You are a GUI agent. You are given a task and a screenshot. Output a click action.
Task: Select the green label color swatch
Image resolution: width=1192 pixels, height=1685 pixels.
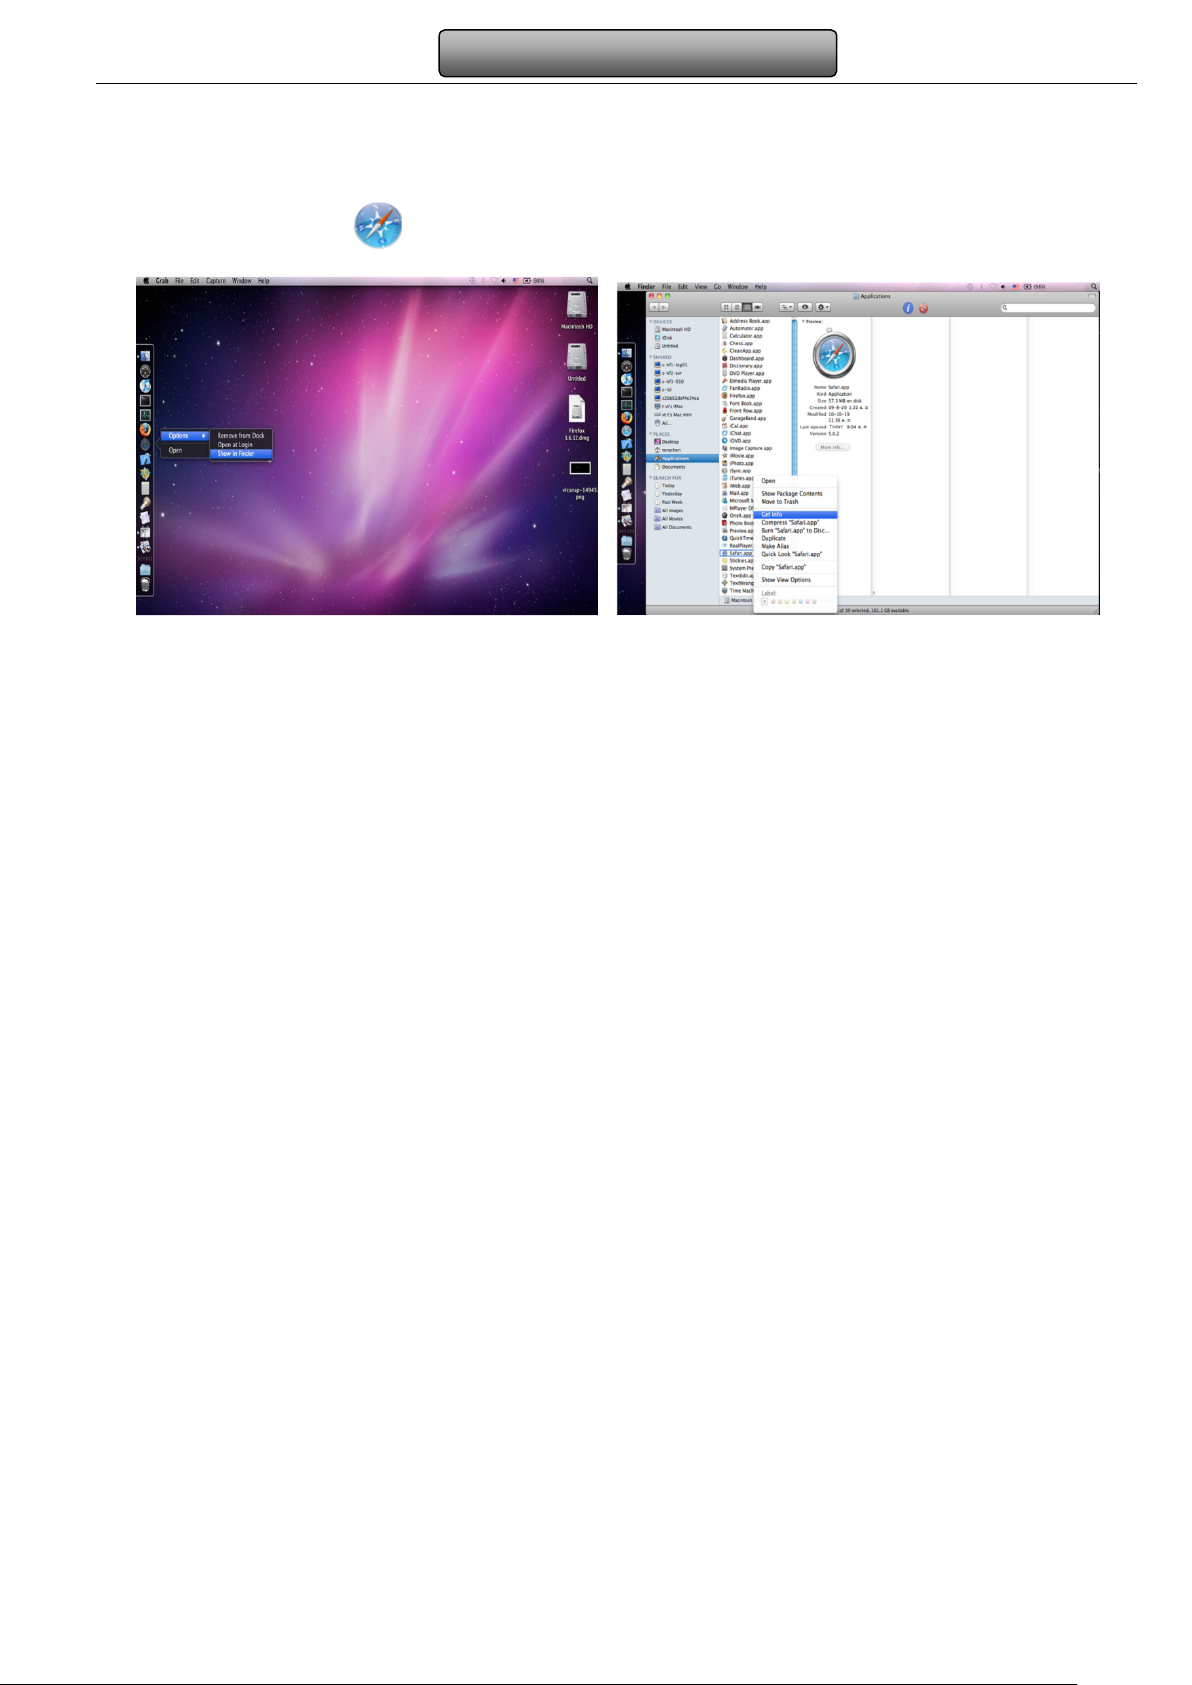(794, 602)
